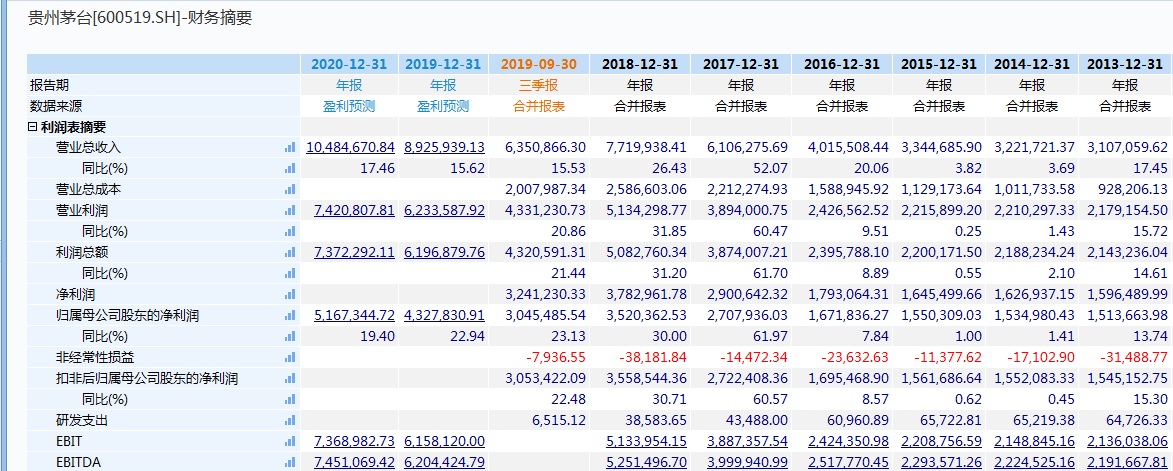The width and height of the screenshot is (1173, 471).
Task: Open EBITDA link 6,204,424.79
Action: [x=444, y=464]
